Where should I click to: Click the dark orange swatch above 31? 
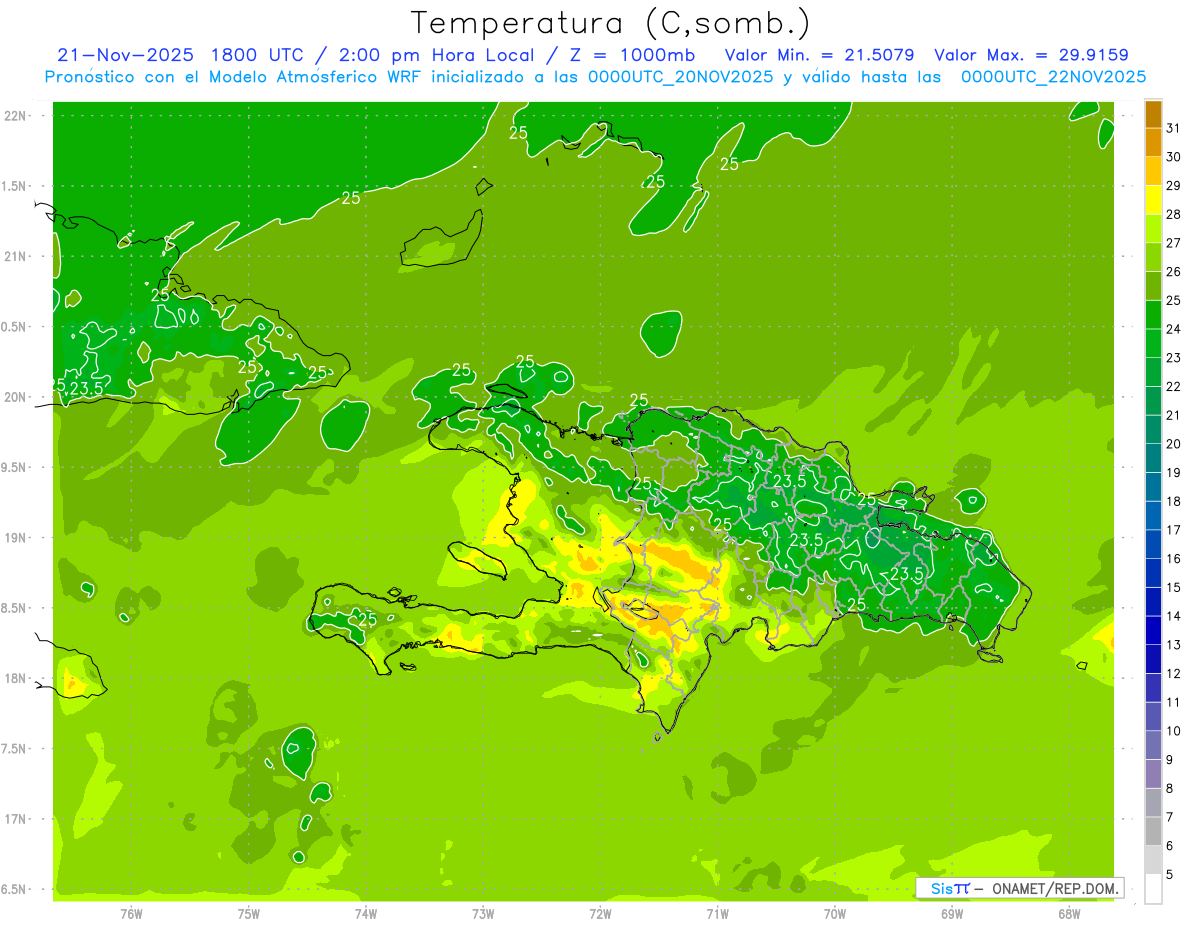[1153, 114]
